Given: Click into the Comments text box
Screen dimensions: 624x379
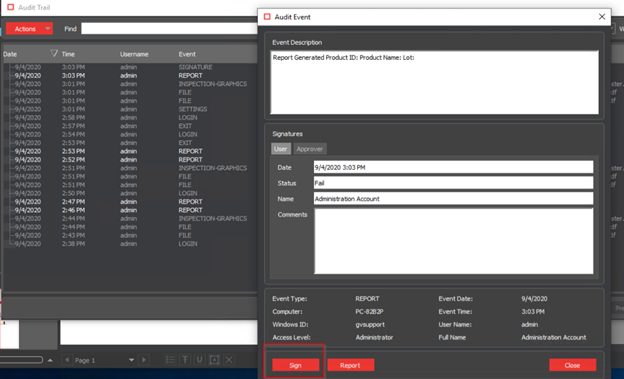Looking at the screenshot, I should pos(454,241).
